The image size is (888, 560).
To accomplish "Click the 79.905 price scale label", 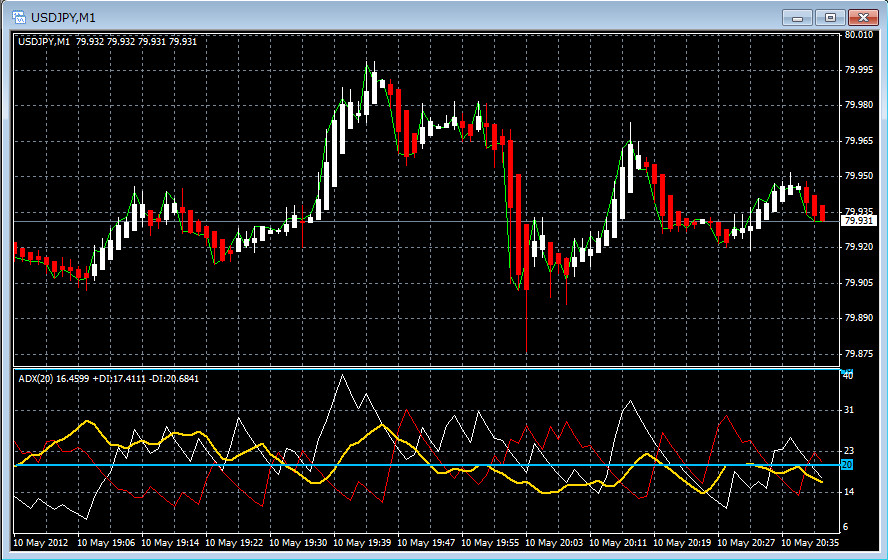I will [x=859, y=283].
